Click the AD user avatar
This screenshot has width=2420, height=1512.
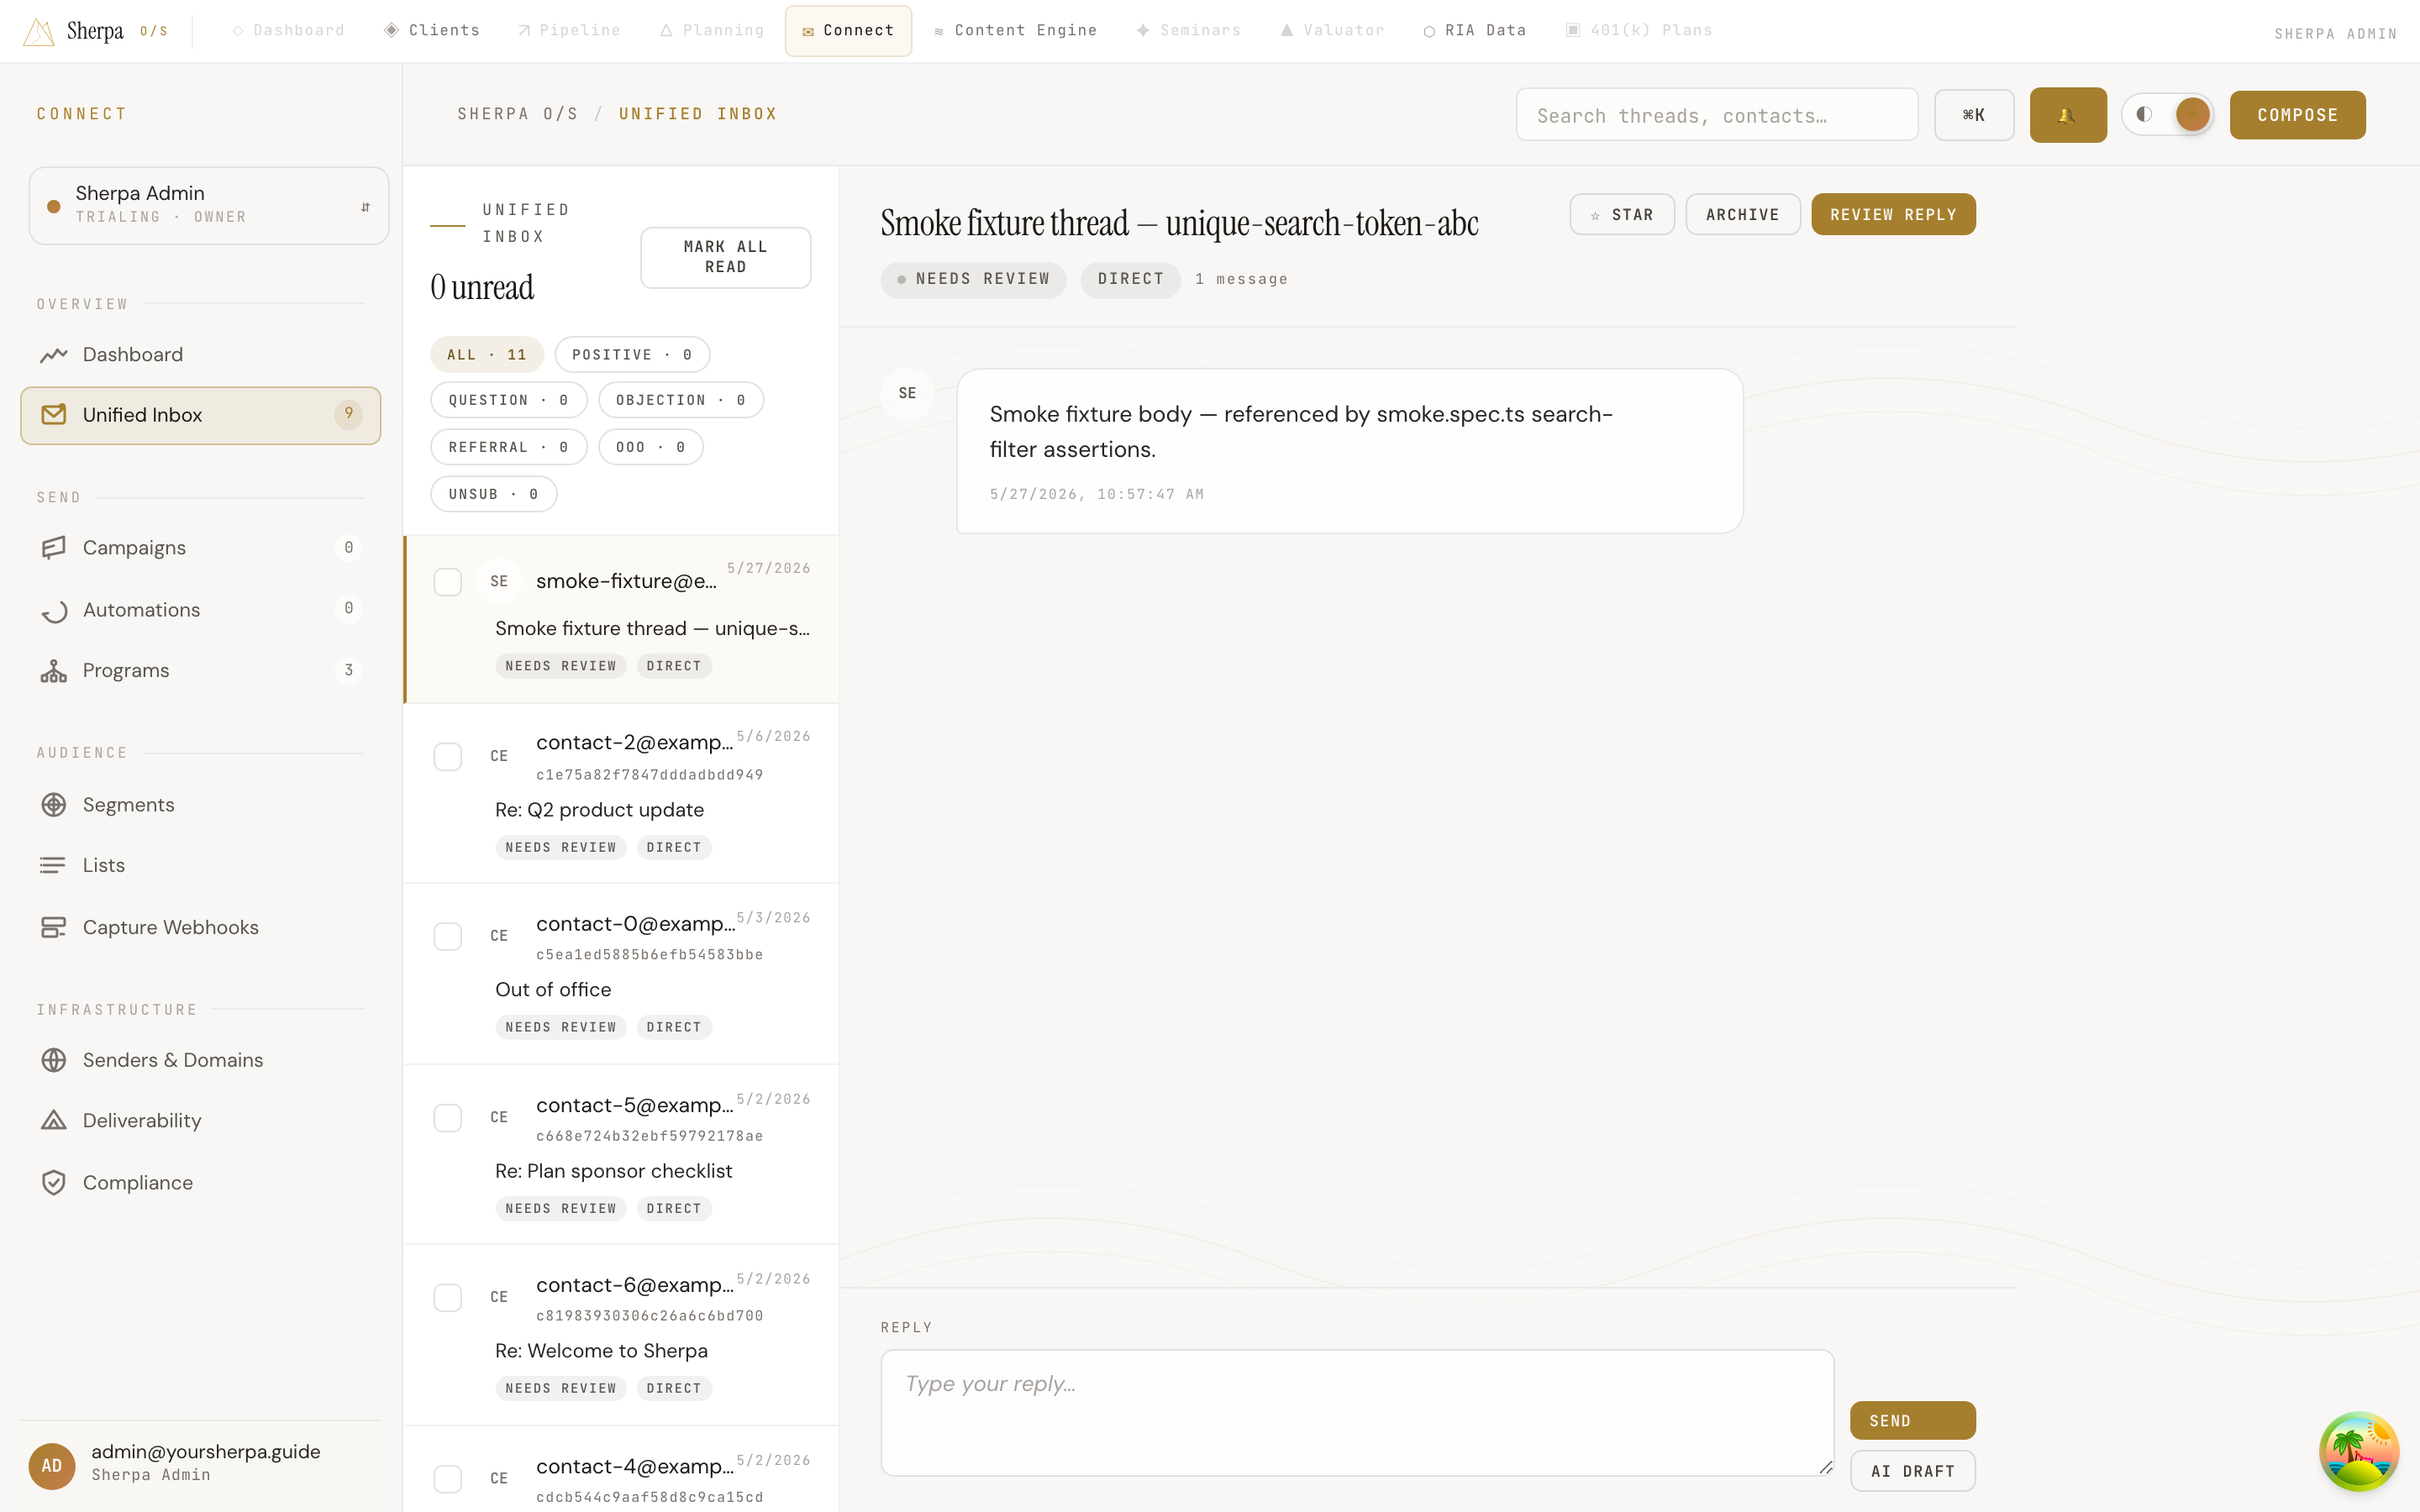(x=52, y=1465)
